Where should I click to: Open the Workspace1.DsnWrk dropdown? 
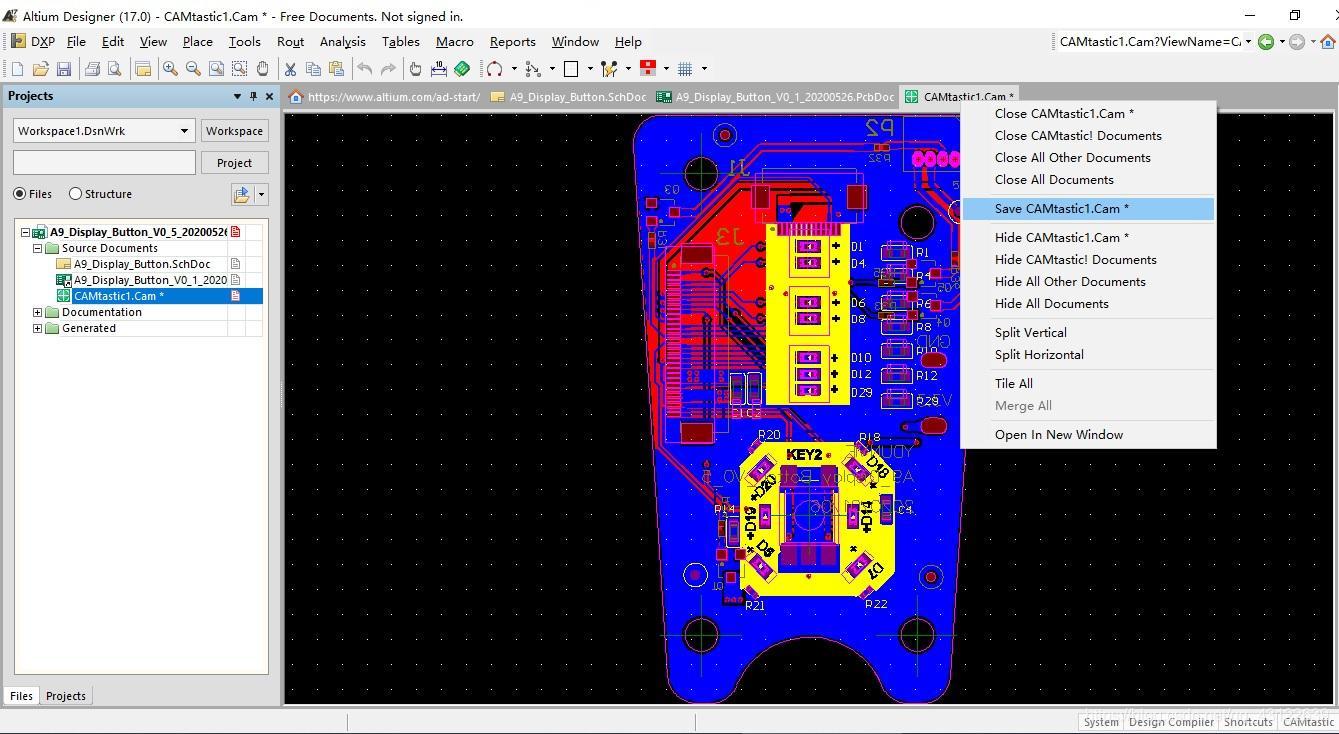click(x=103, y=131)
